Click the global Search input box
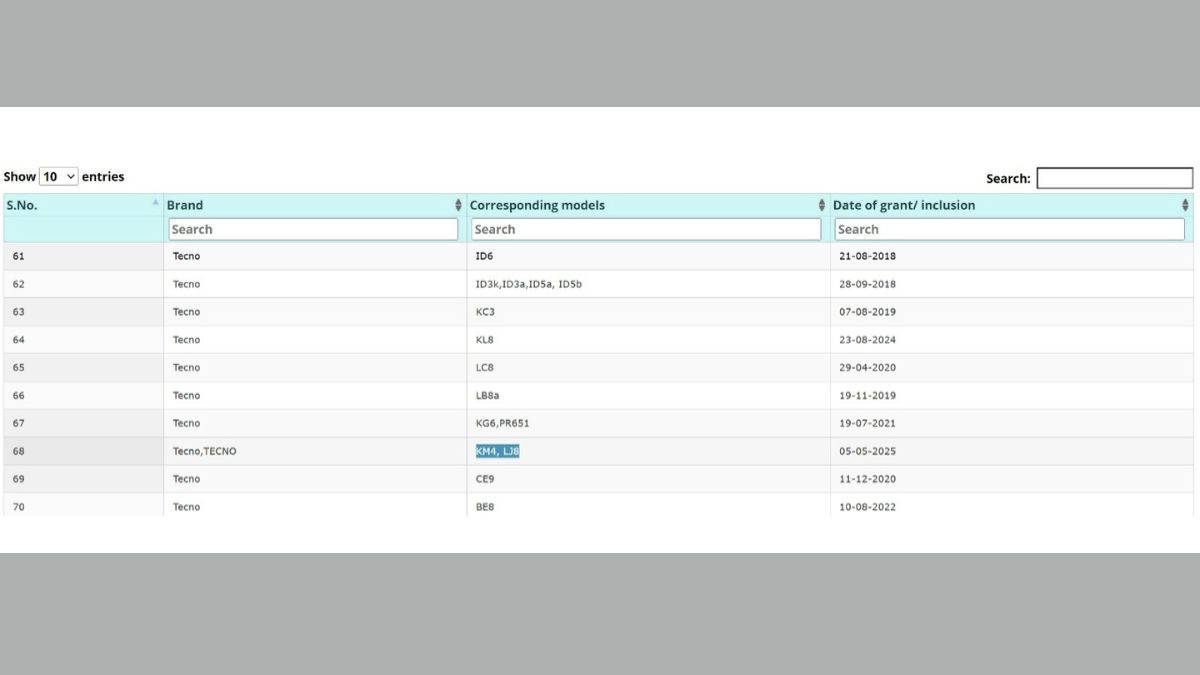This screenshot has width=1200, height=675. click(1114, 178)
